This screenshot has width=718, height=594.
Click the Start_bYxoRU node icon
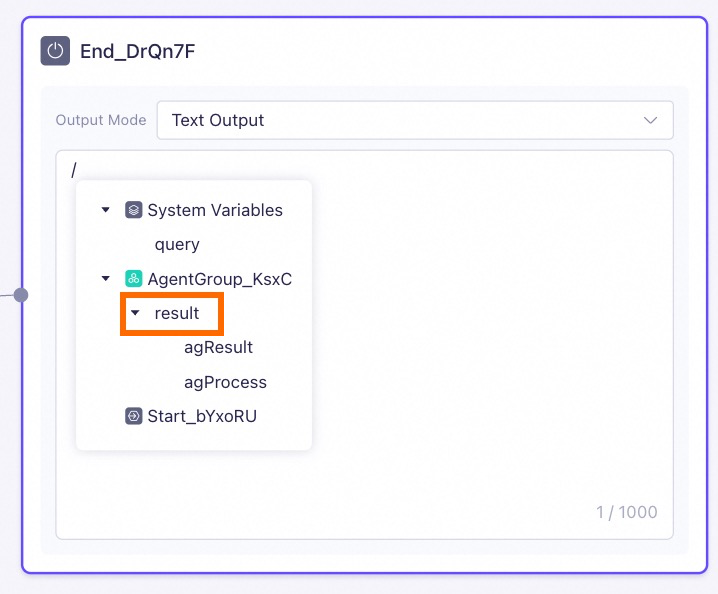point(133,416)
